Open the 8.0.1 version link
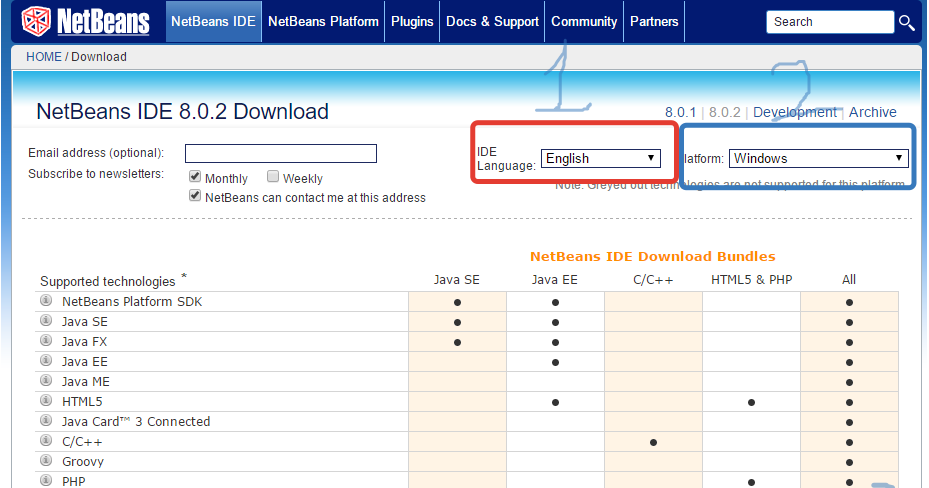This screenshot has height=488, width=929. point(680,113)
